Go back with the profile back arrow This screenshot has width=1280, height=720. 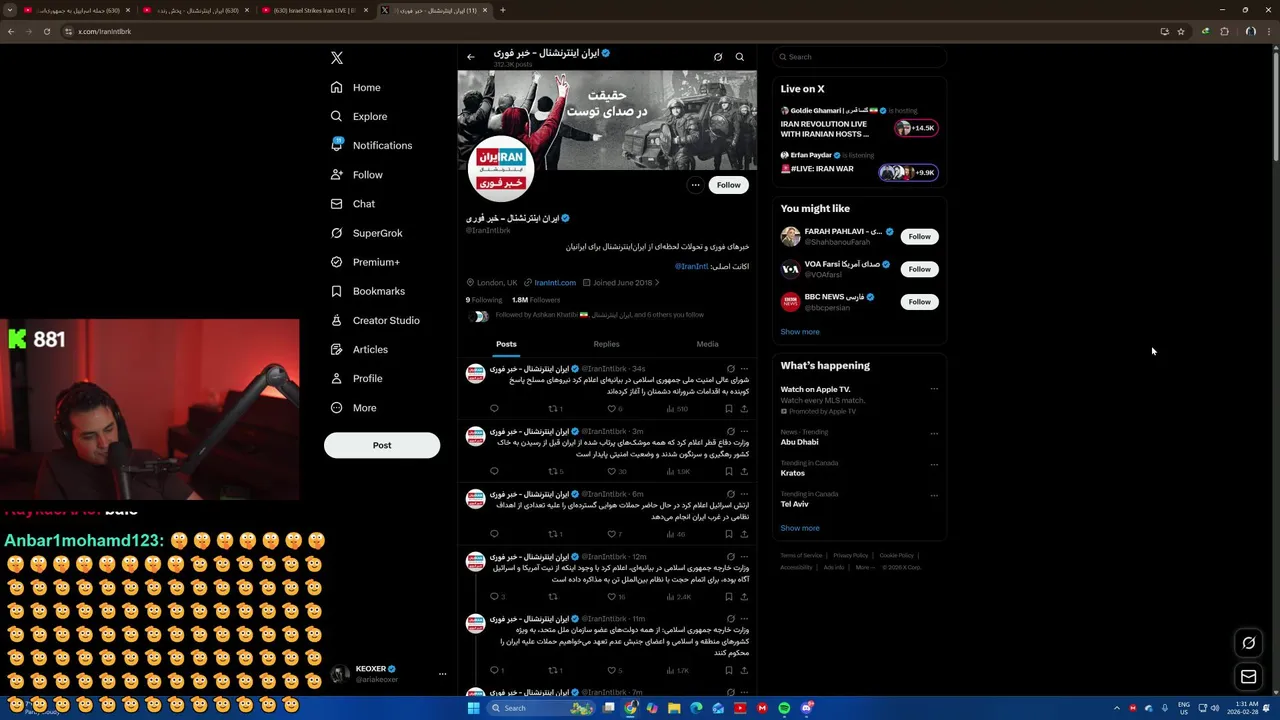471,57
